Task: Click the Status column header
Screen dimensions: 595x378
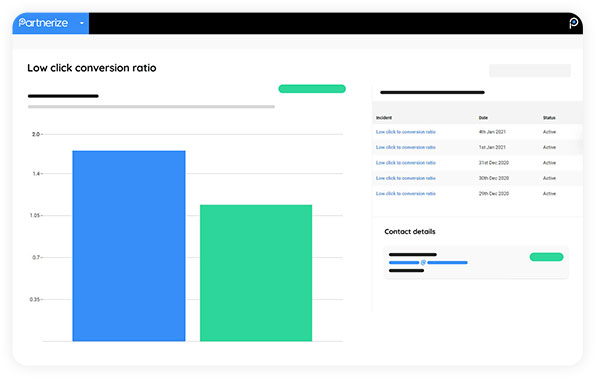Action: [x=549, y=118]
